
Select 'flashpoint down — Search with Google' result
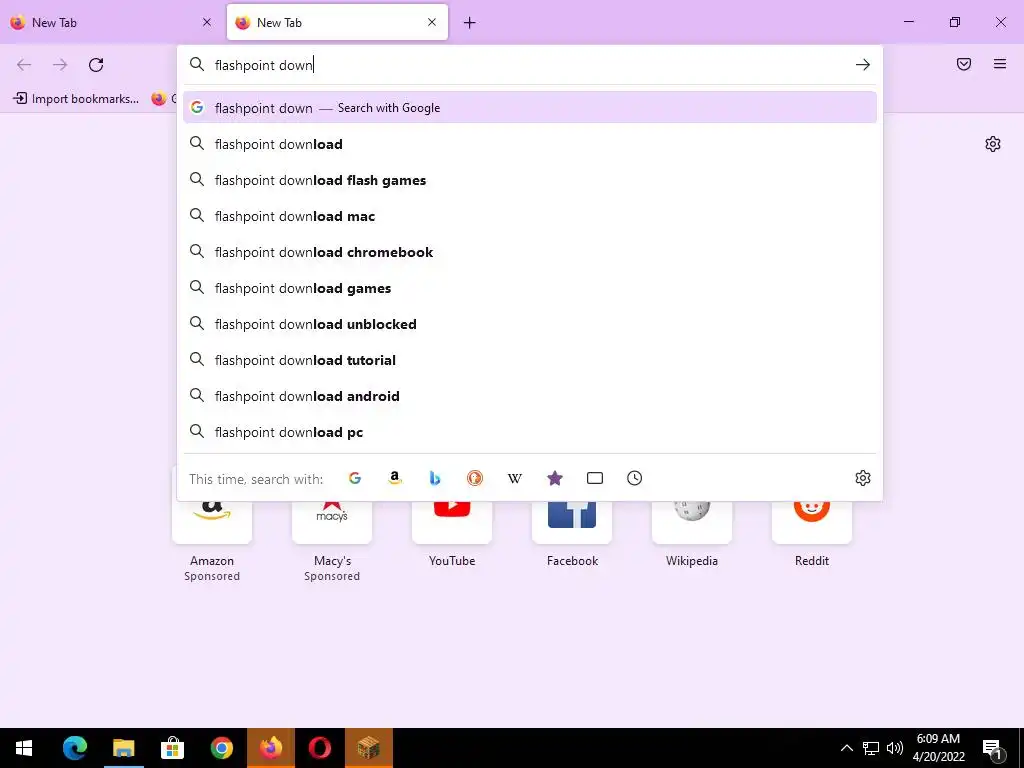pos(530,108)
